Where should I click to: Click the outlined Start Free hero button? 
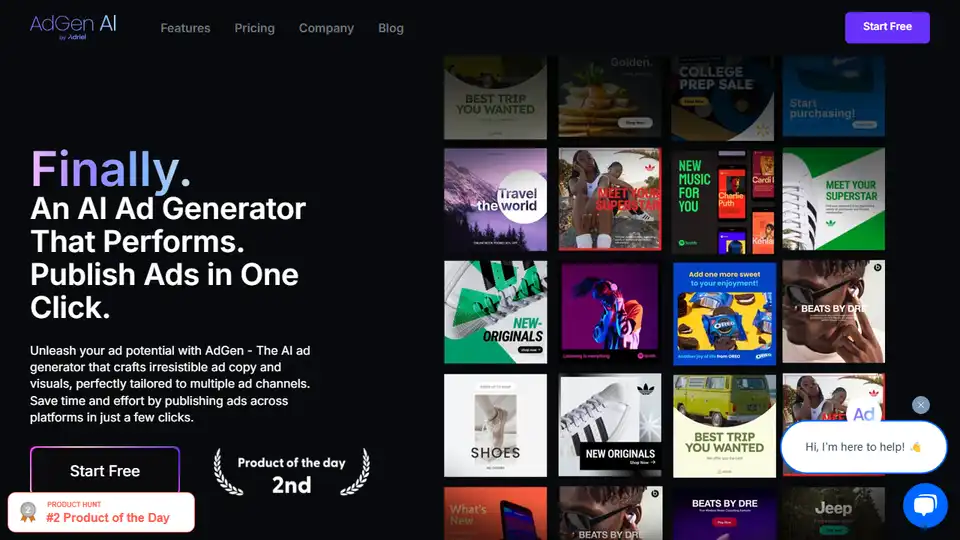coord(105,471)
